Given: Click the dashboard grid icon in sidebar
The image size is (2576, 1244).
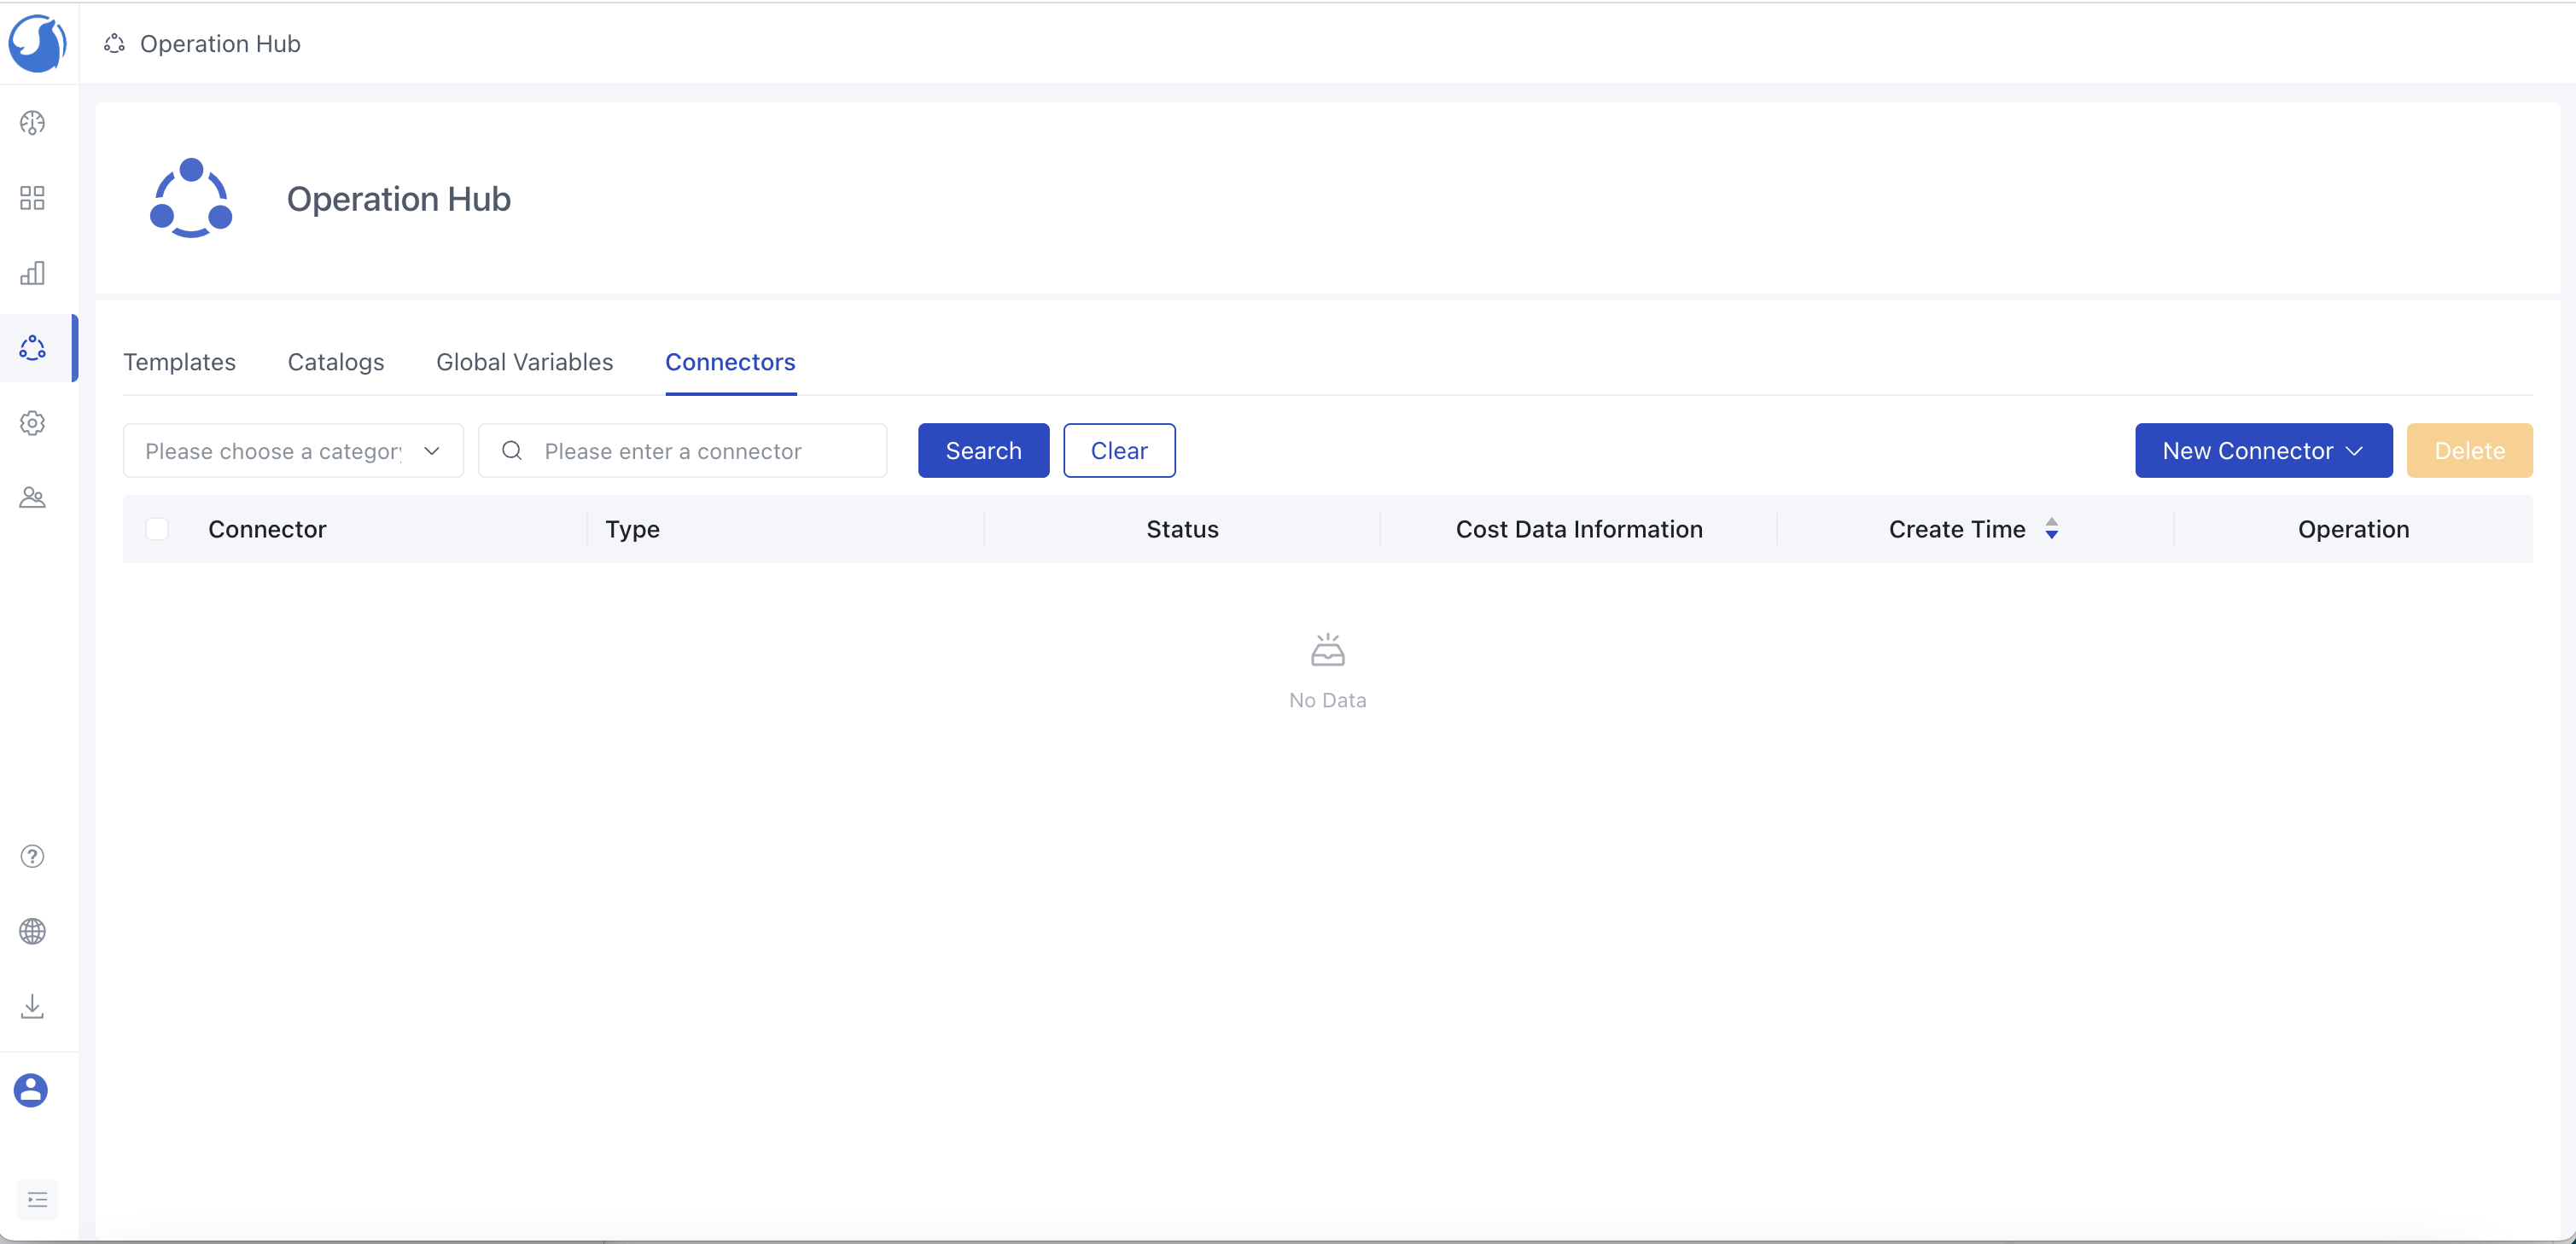Looking at the screenshot, I should tap(32, 197).
